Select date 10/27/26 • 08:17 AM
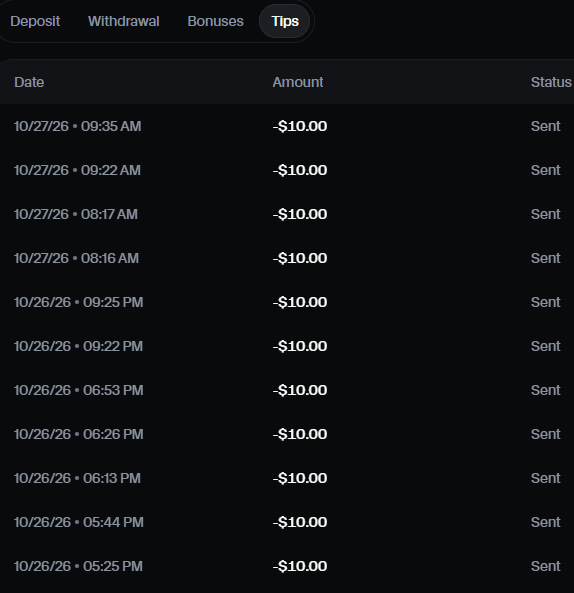Image resolution: width=574 pixels, height=593 pixels. (x=76, y=214)
